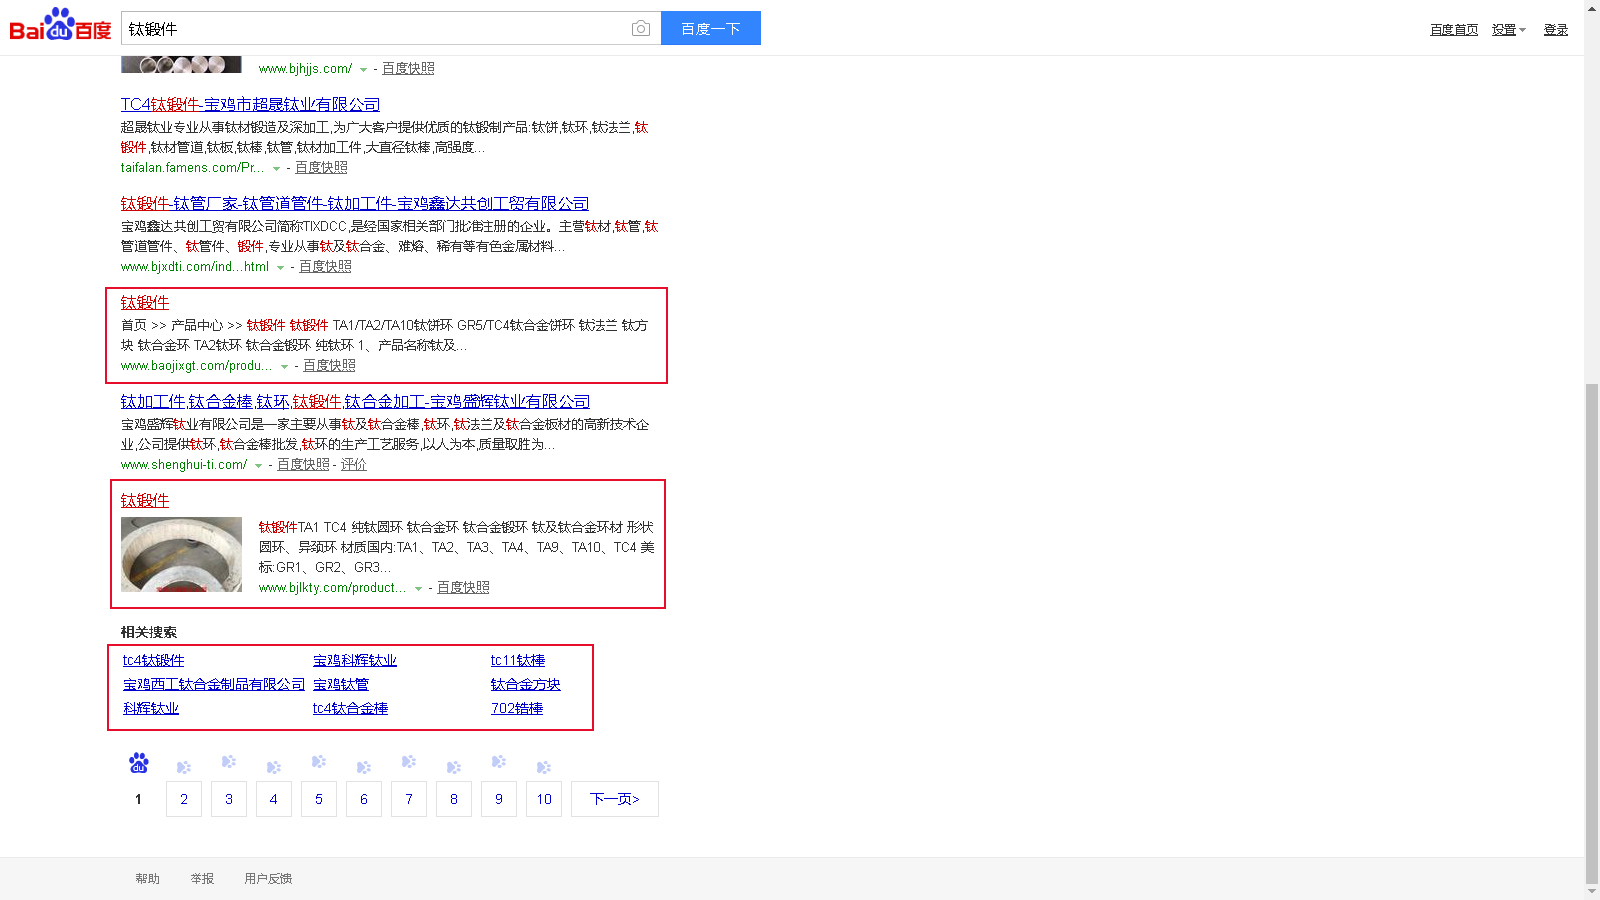Go to results page 3
Viewport: 1600px width, 900px height.
coord(229,799)
